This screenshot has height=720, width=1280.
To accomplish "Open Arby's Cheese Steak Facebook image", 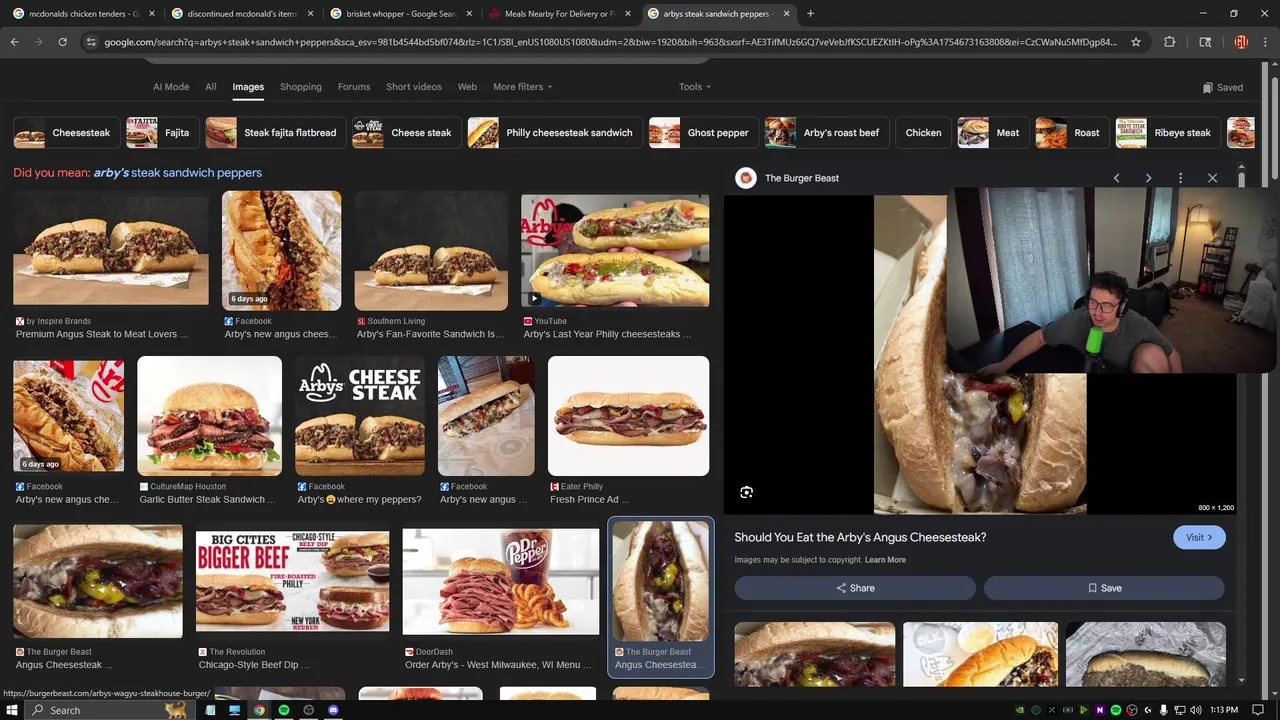I will (x=360, y=415).
